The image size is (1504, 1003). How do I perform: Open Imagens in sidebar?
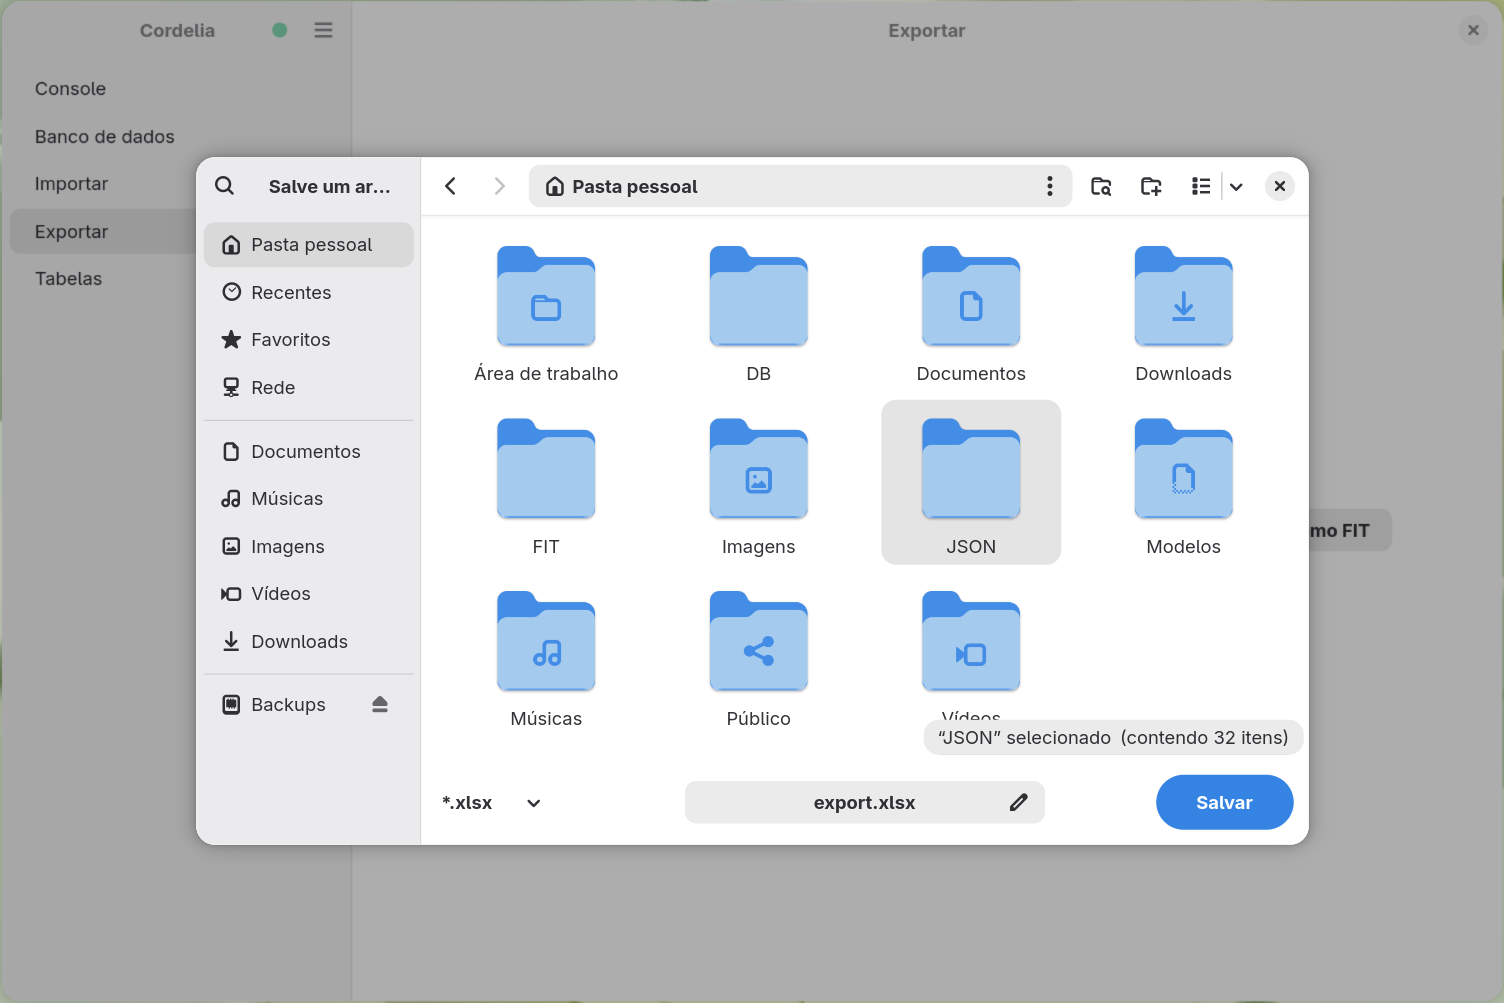(x=309, y=547)
